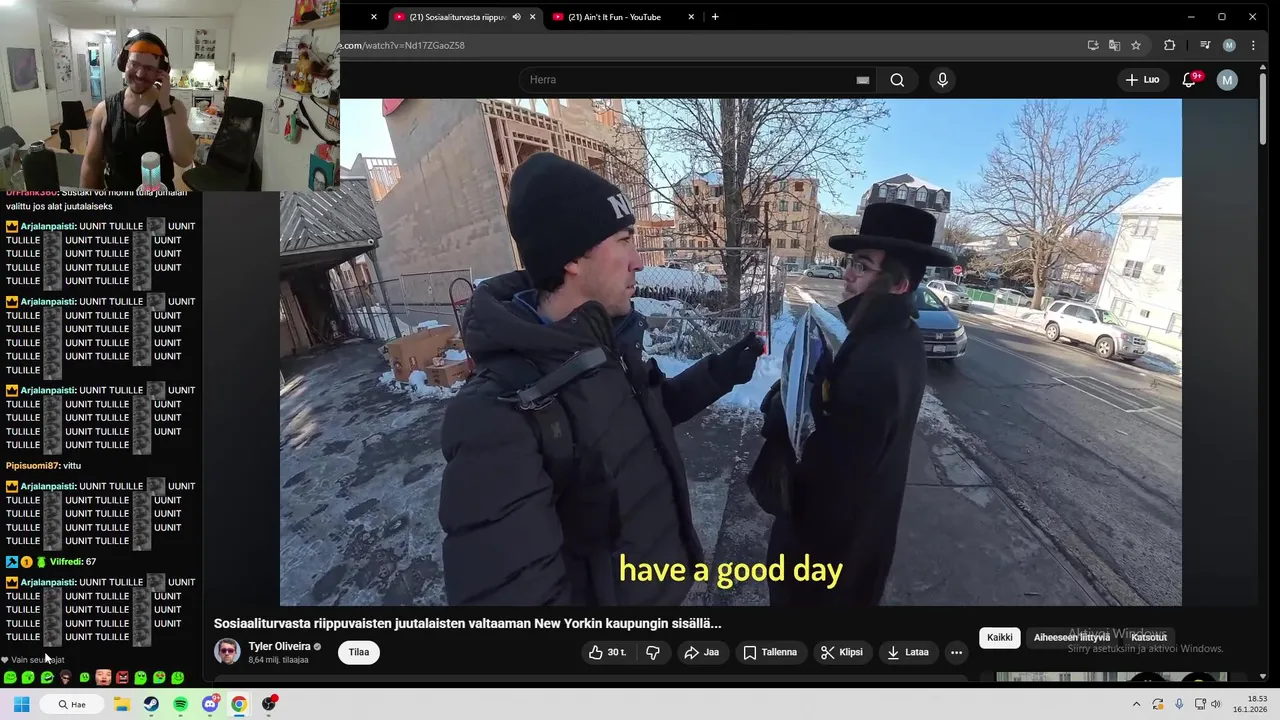Toggle Vain seuraajat followers-only indicator
Screen dimensions: 1280x720
click(x=33, y=660)
